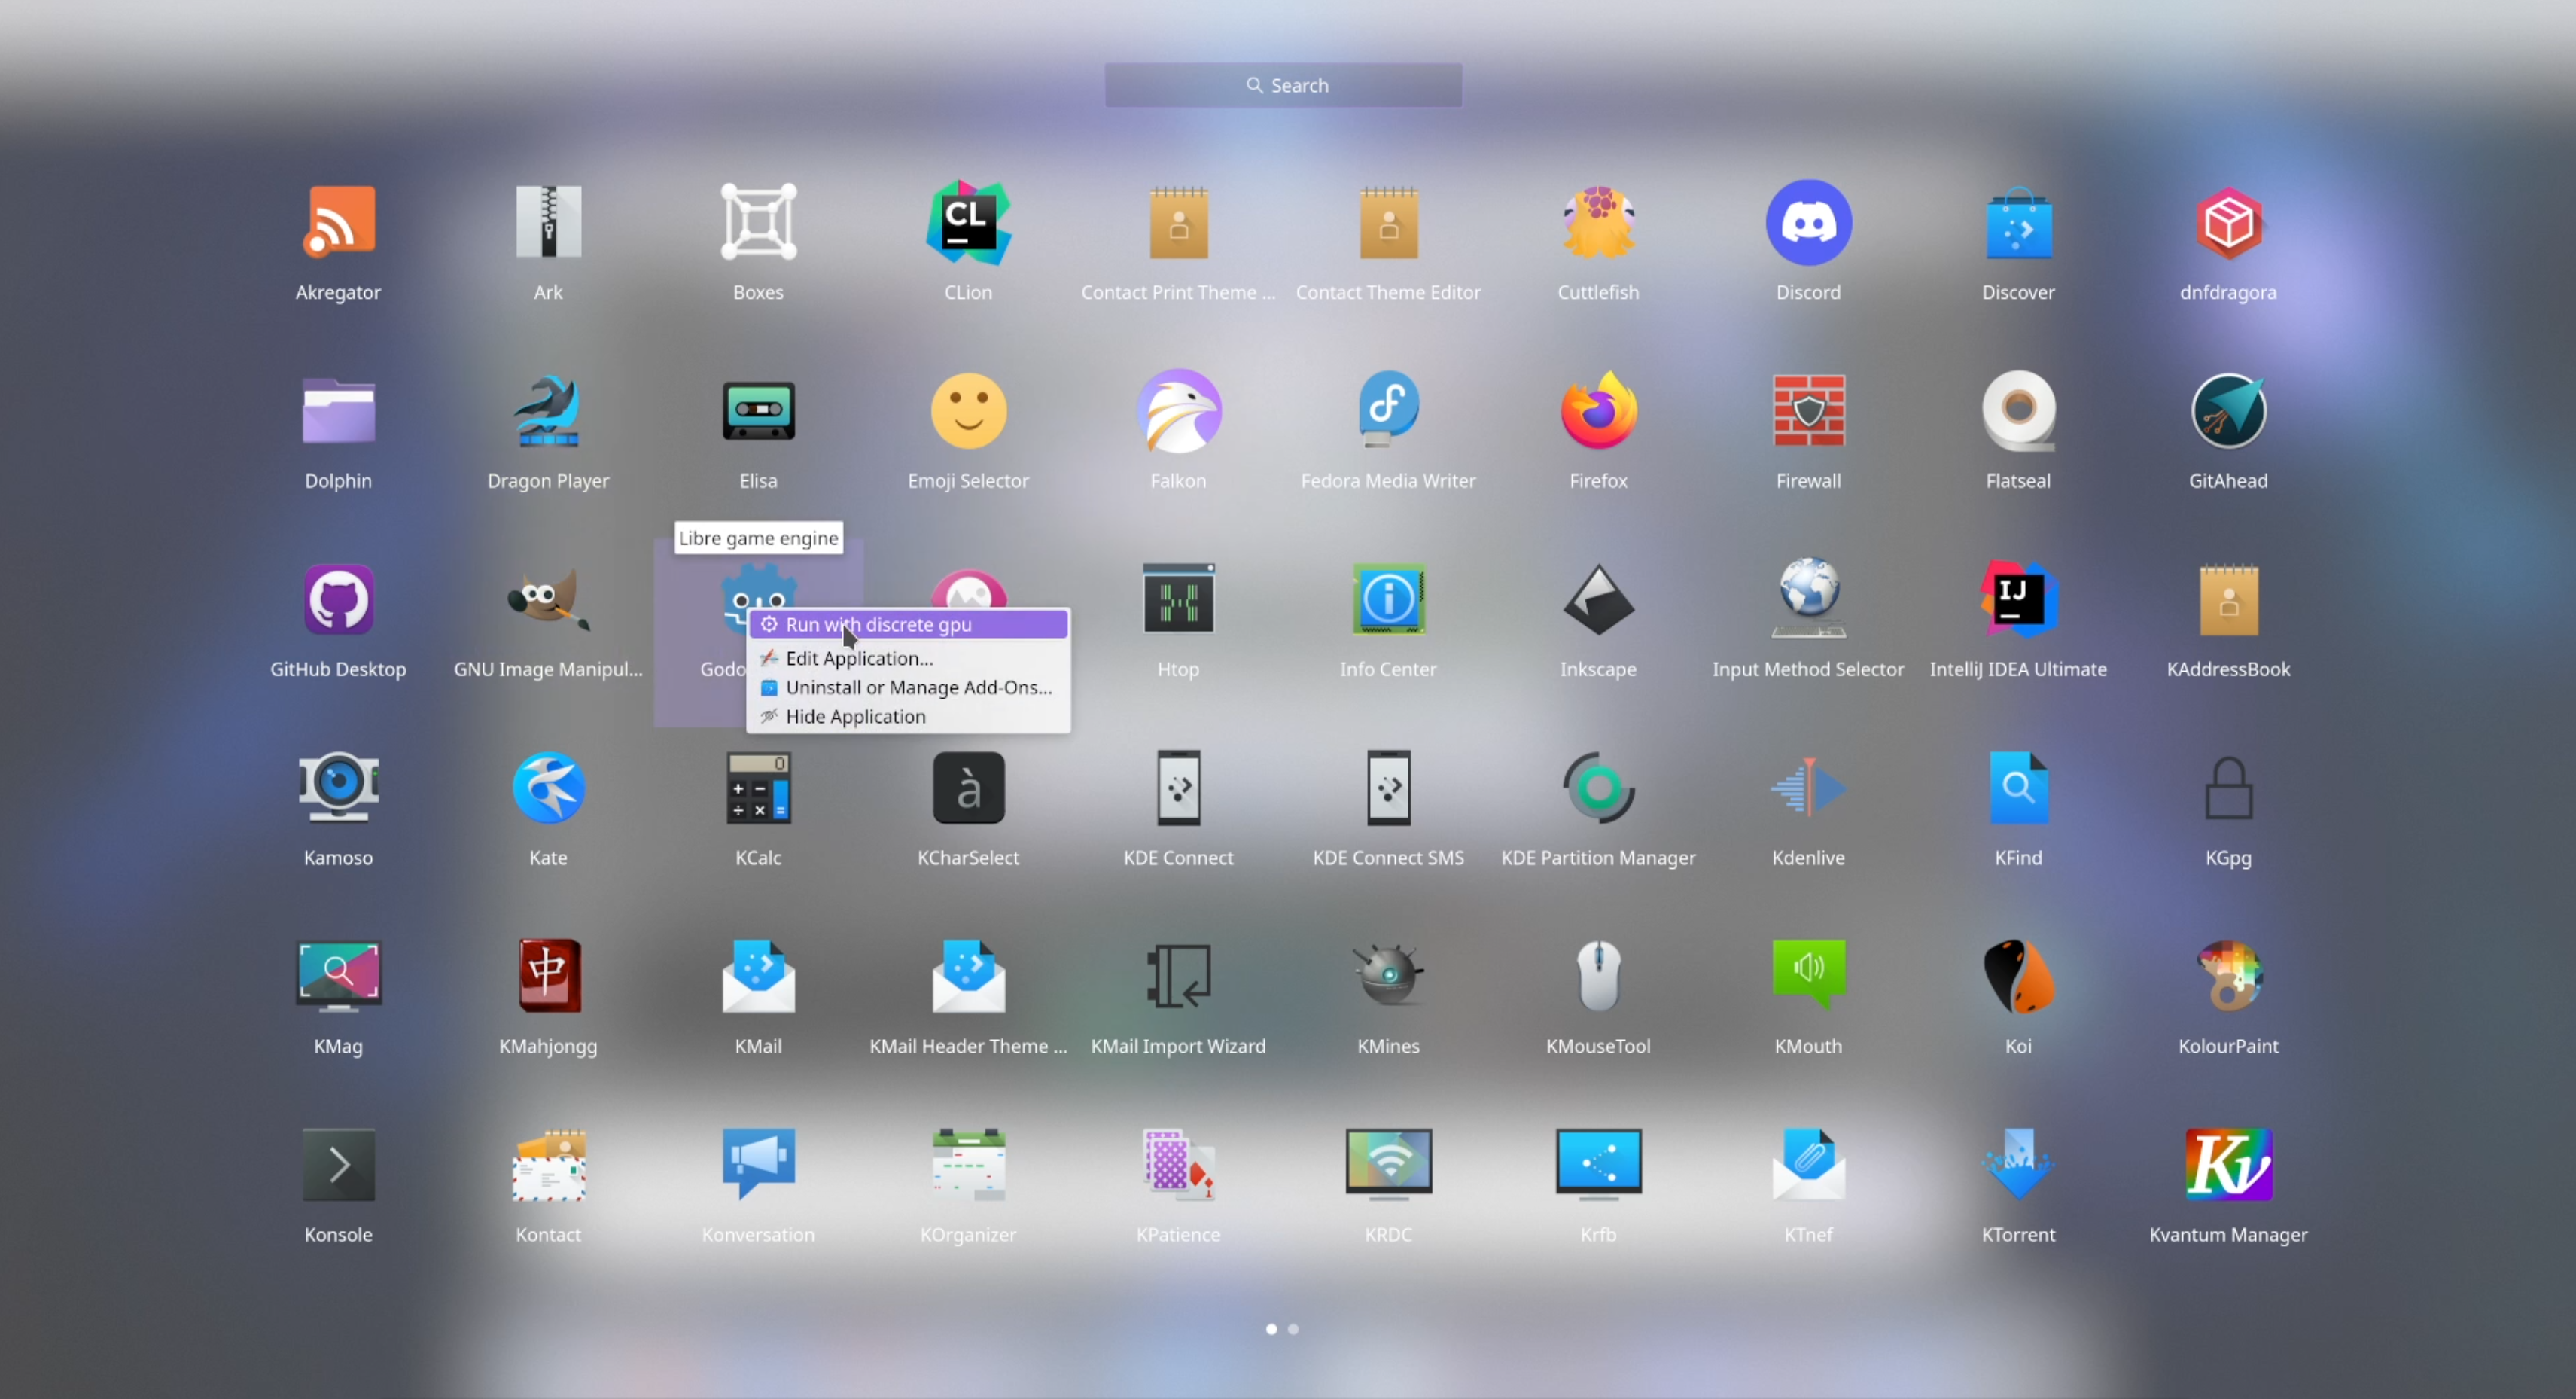Launch KCharSelect
Image resolution: width=2576 pixels, height=1399 pixels.
[x=968, y=788]
